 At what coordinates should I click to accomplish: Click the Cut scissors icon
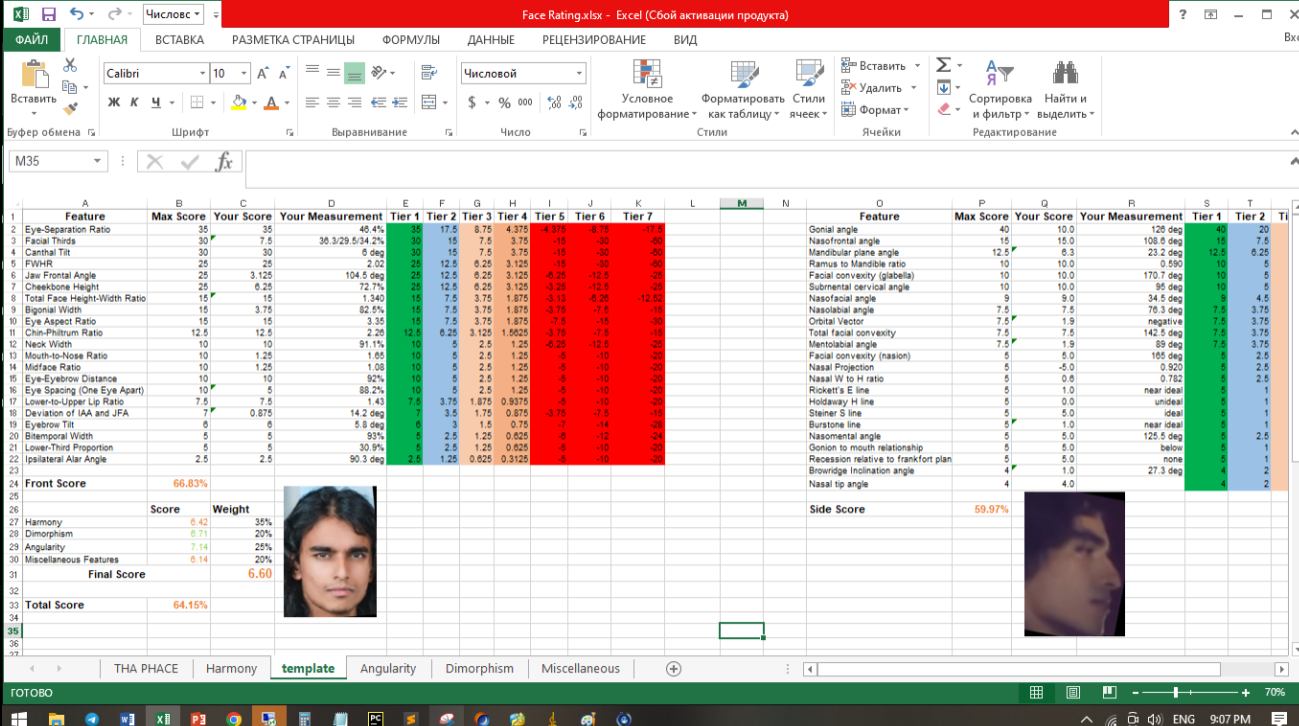[x=70, y=65]
